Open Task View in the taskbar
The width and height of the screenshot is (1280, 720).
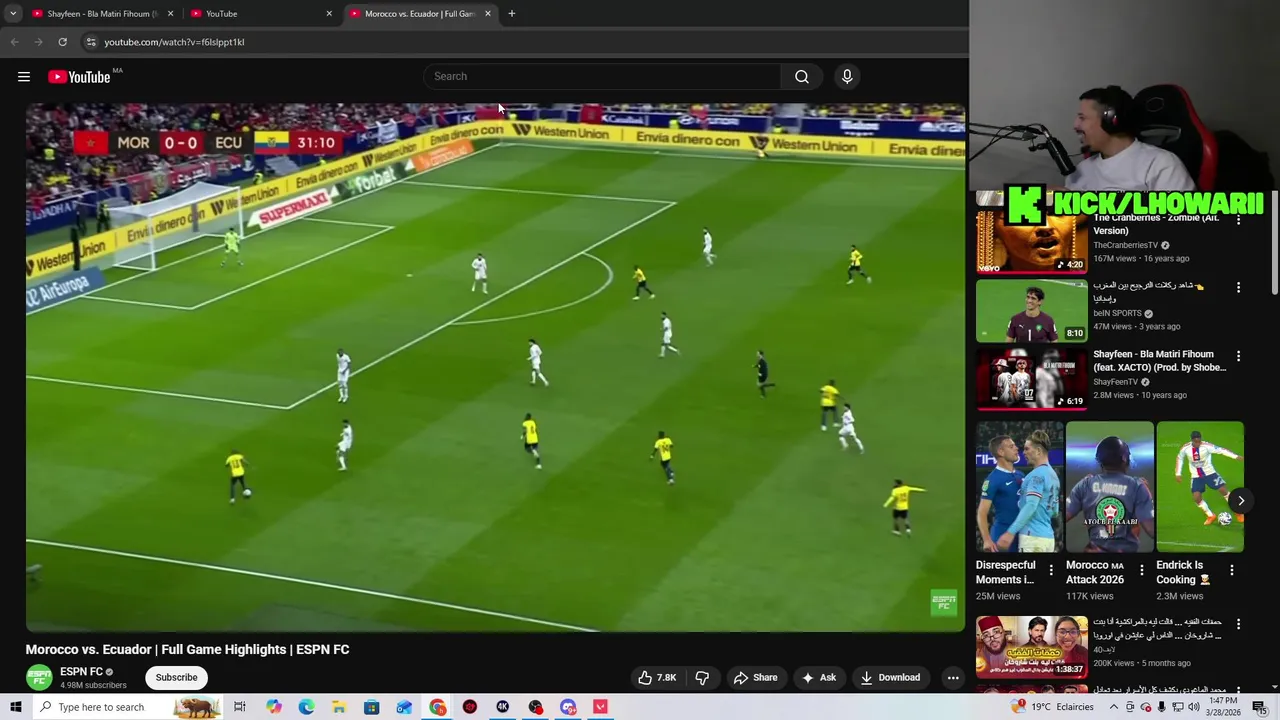tap(240, 707)
